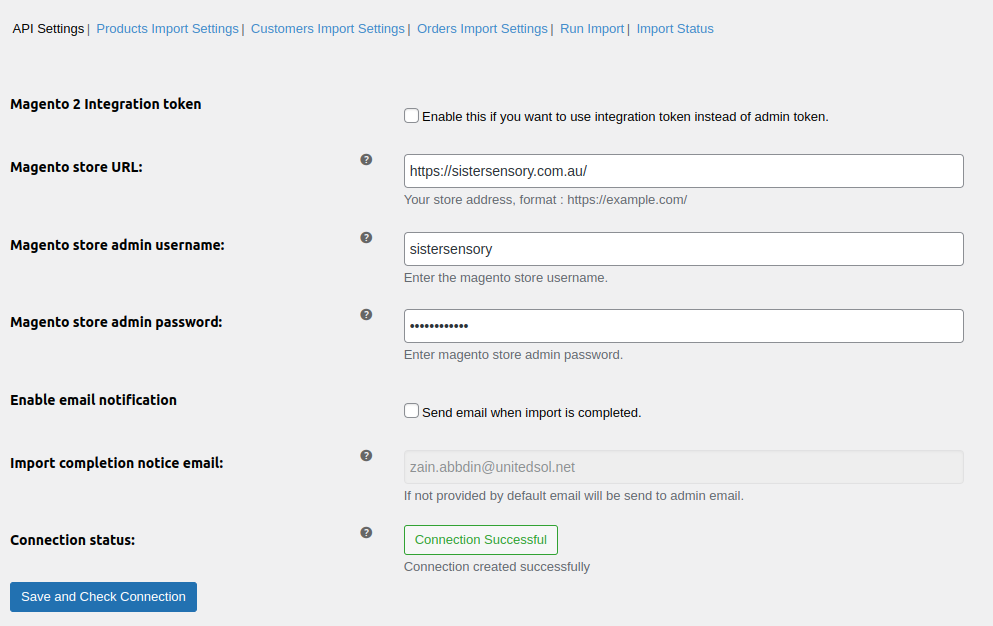This screenshot has height=626, width=993.
Task: Switch to Products Import Settings tab
Action: pyautogui.click(x=167, y=28)
